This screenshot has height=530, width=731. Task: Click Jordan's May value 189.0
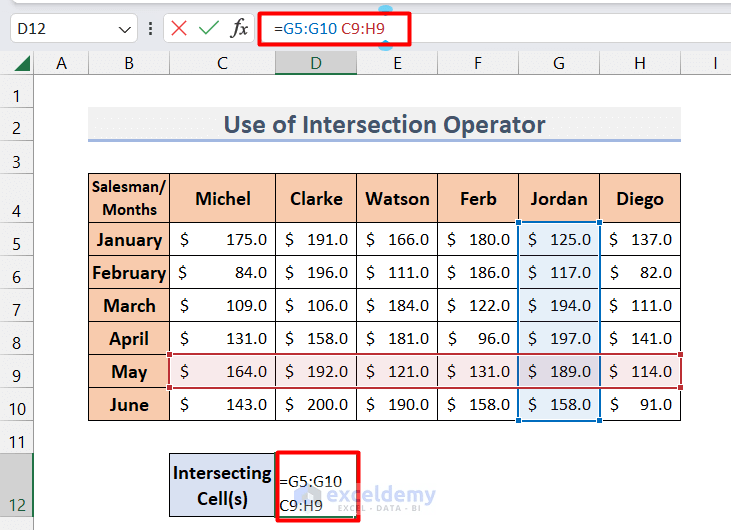click(x=559, y=372)
